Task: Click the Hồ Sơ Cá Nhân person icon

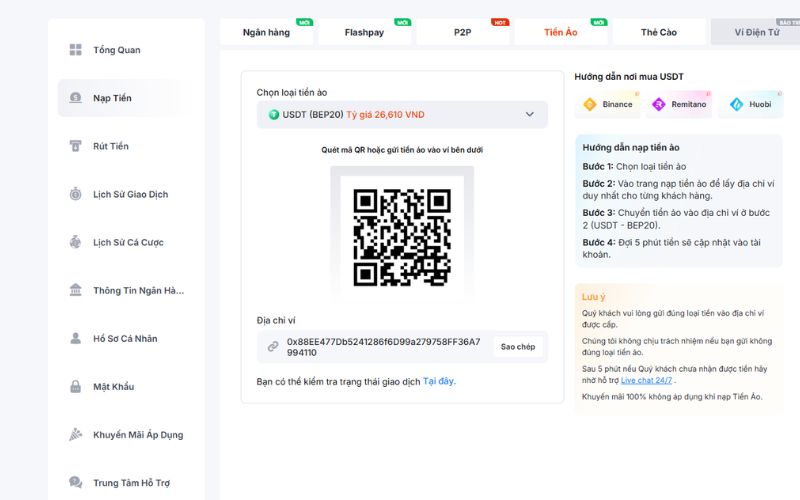Action: (x=76, y=338)
